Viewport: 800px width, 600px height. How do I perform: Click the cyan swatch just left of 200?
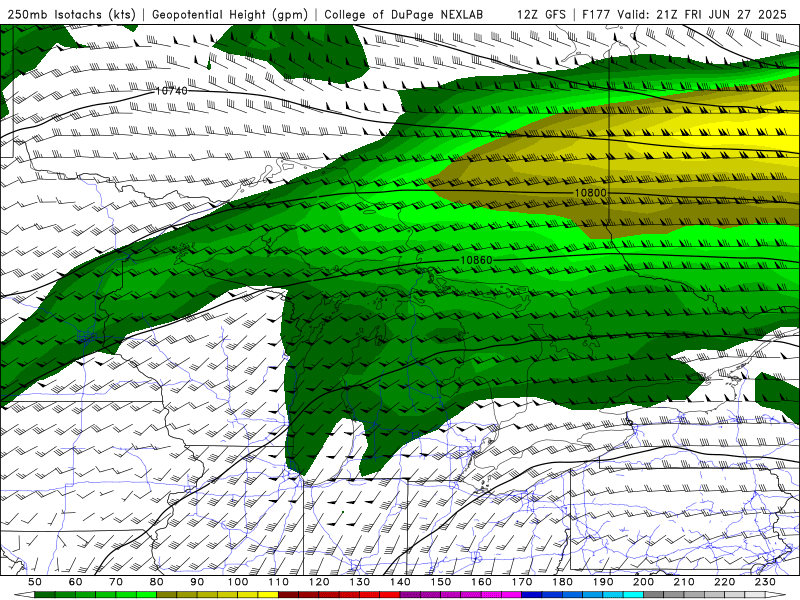point(633,595)
